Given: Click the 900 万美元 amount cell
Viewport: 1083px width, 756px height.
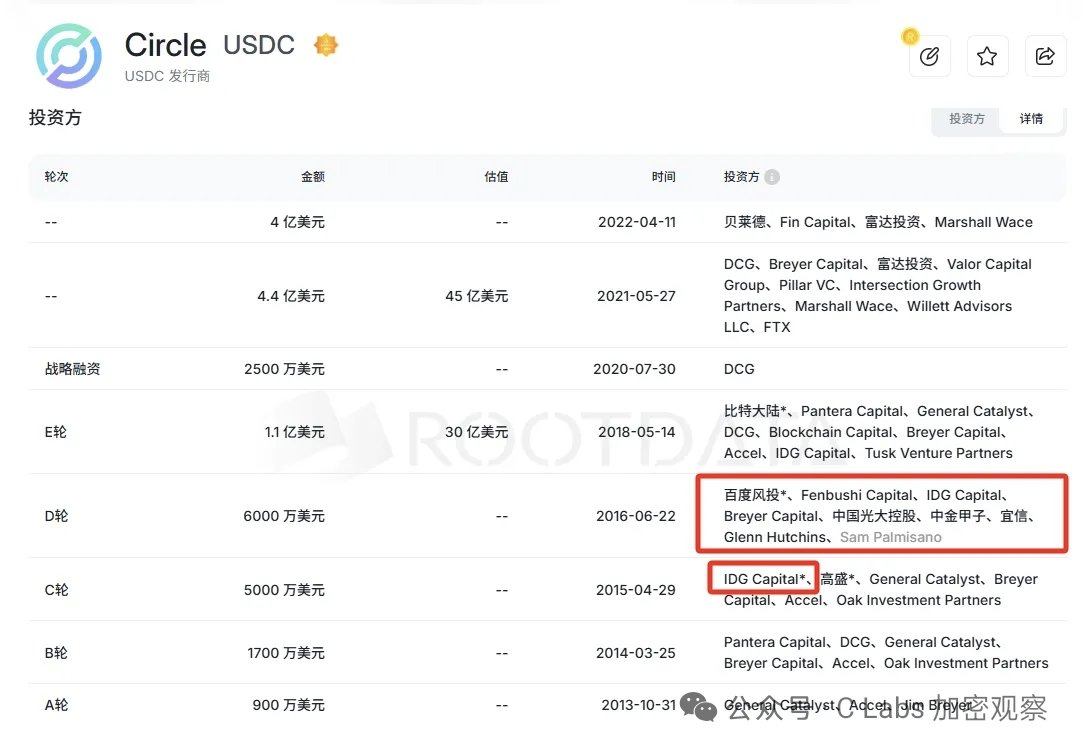Looking at the screenshot, I should tap(289, 706).
